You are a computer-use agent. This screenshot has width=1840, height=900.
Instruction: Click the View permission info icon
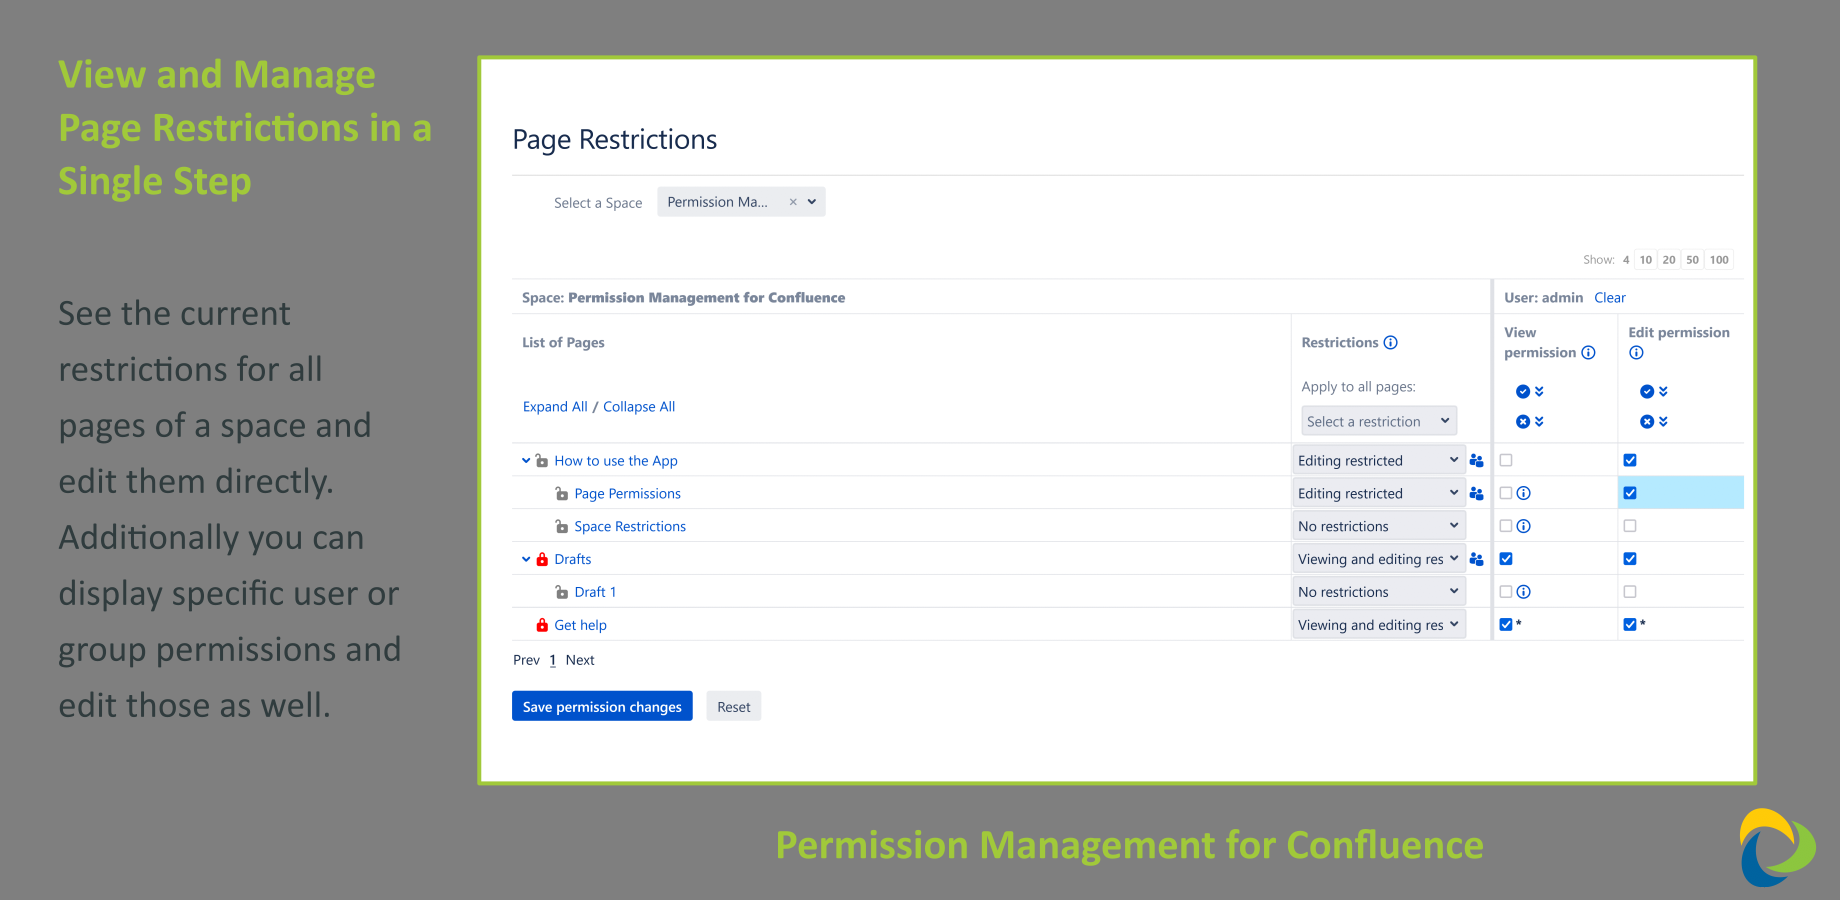point(1588,352)
